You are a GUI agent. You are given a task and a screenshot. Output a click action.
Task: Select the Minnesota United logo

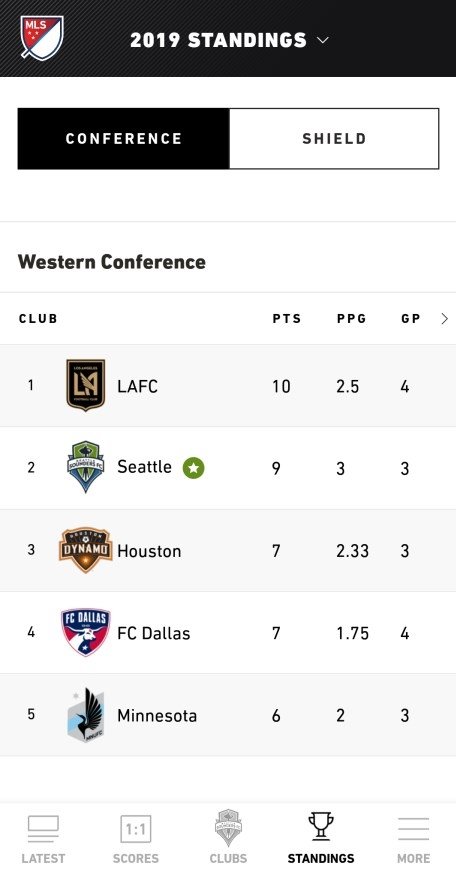pyautogui.click(x=86, y=715)
